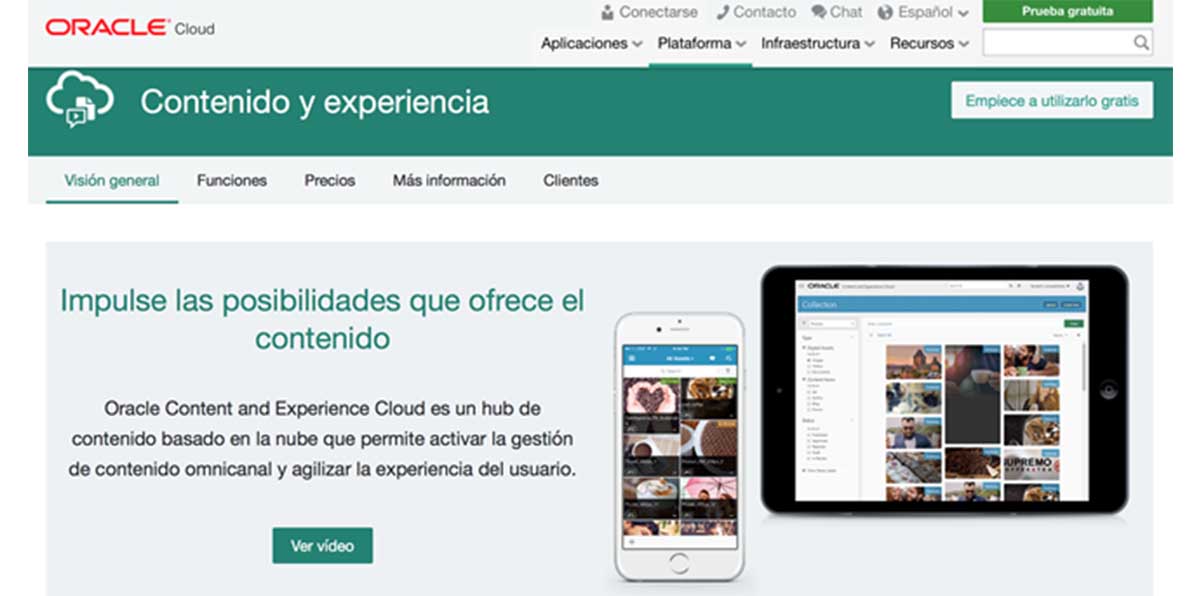The height and width of the screenshot is (596, 1200).
Task: Click the globe language icon
Action: (885, 13)
